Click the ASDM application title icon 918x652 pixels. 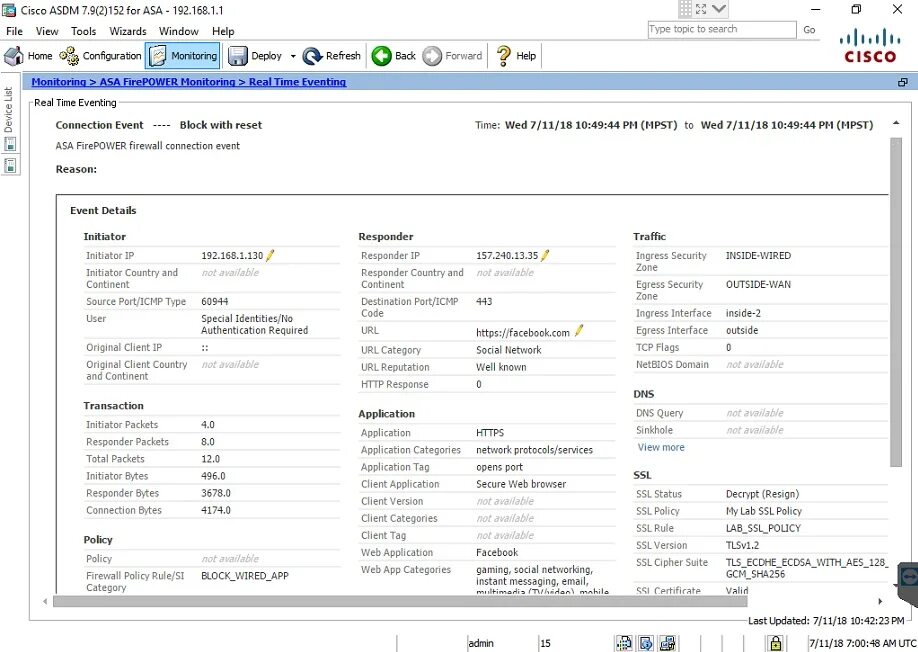(9, 10)
